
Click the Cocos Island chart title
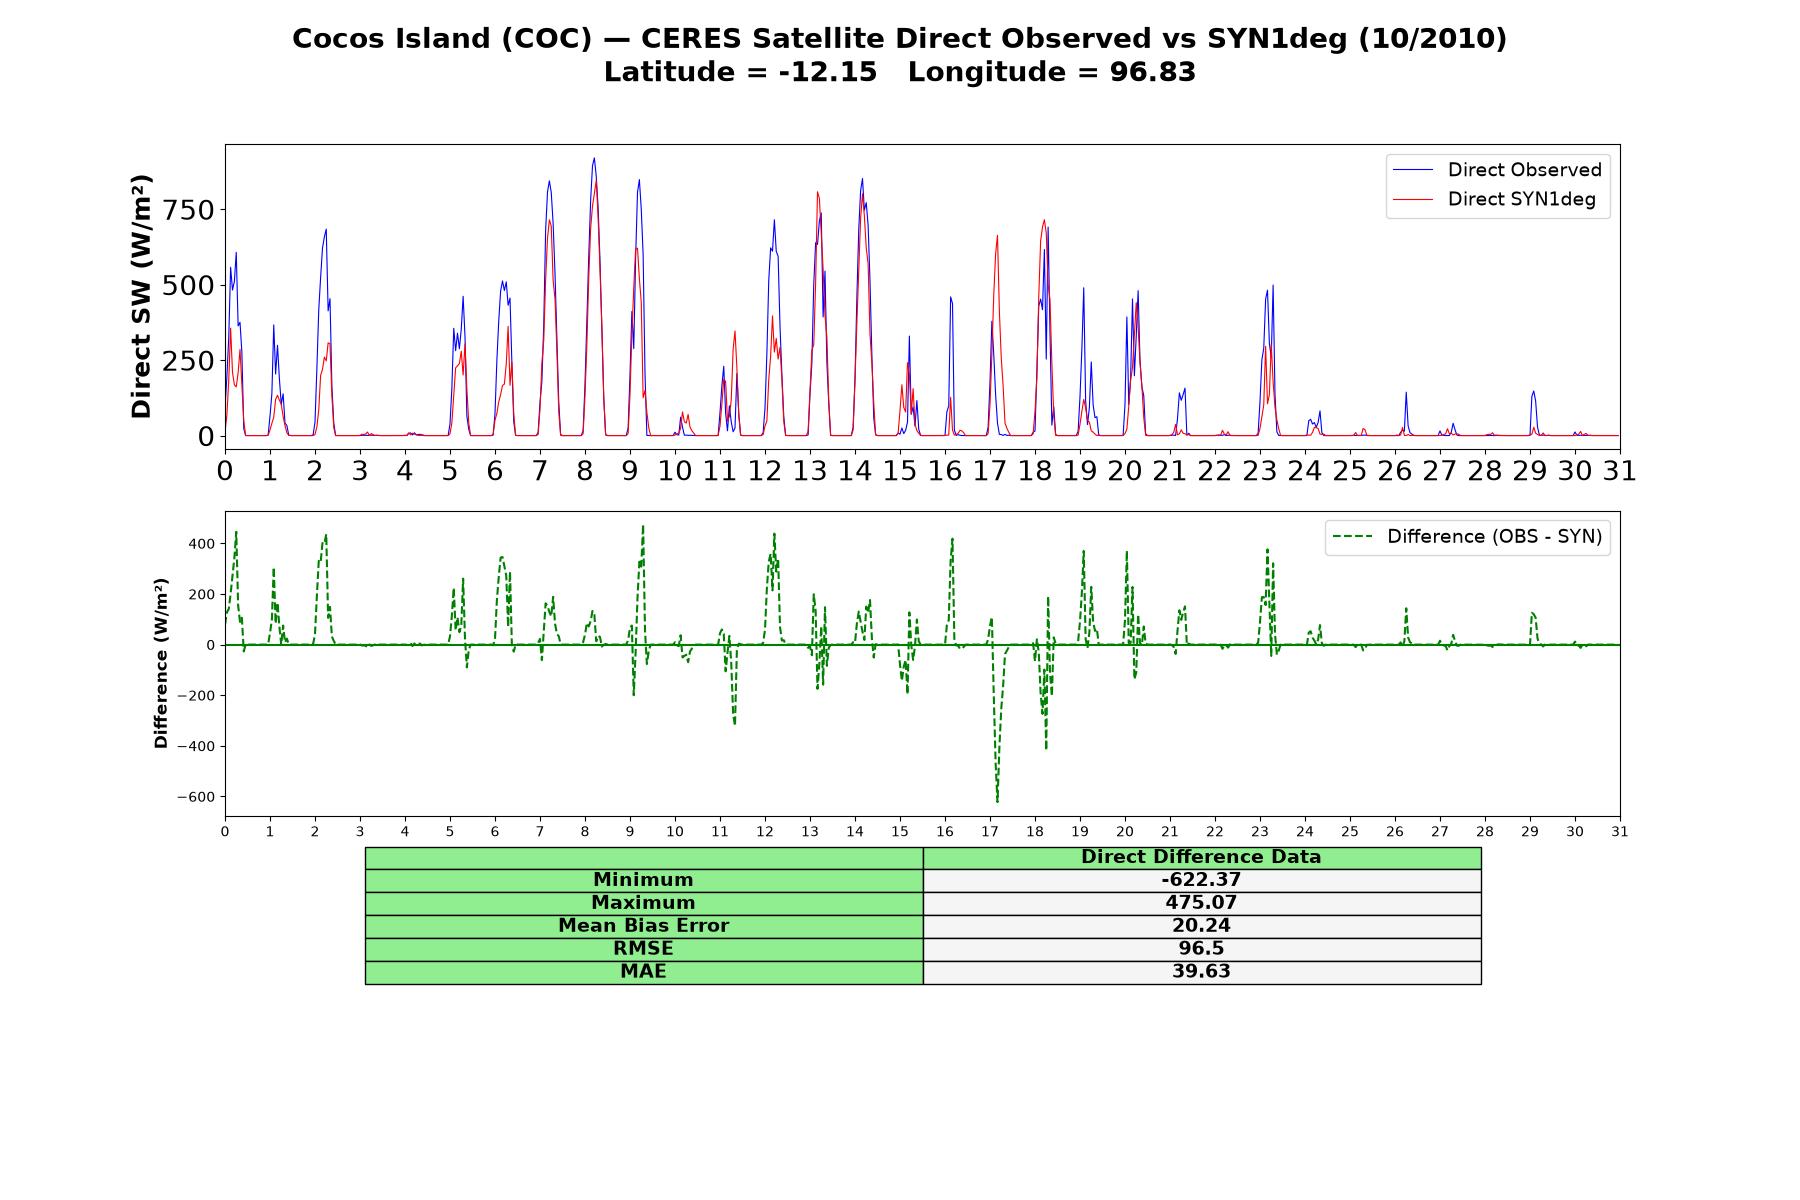pyautogui.click(x=899, y=38)
